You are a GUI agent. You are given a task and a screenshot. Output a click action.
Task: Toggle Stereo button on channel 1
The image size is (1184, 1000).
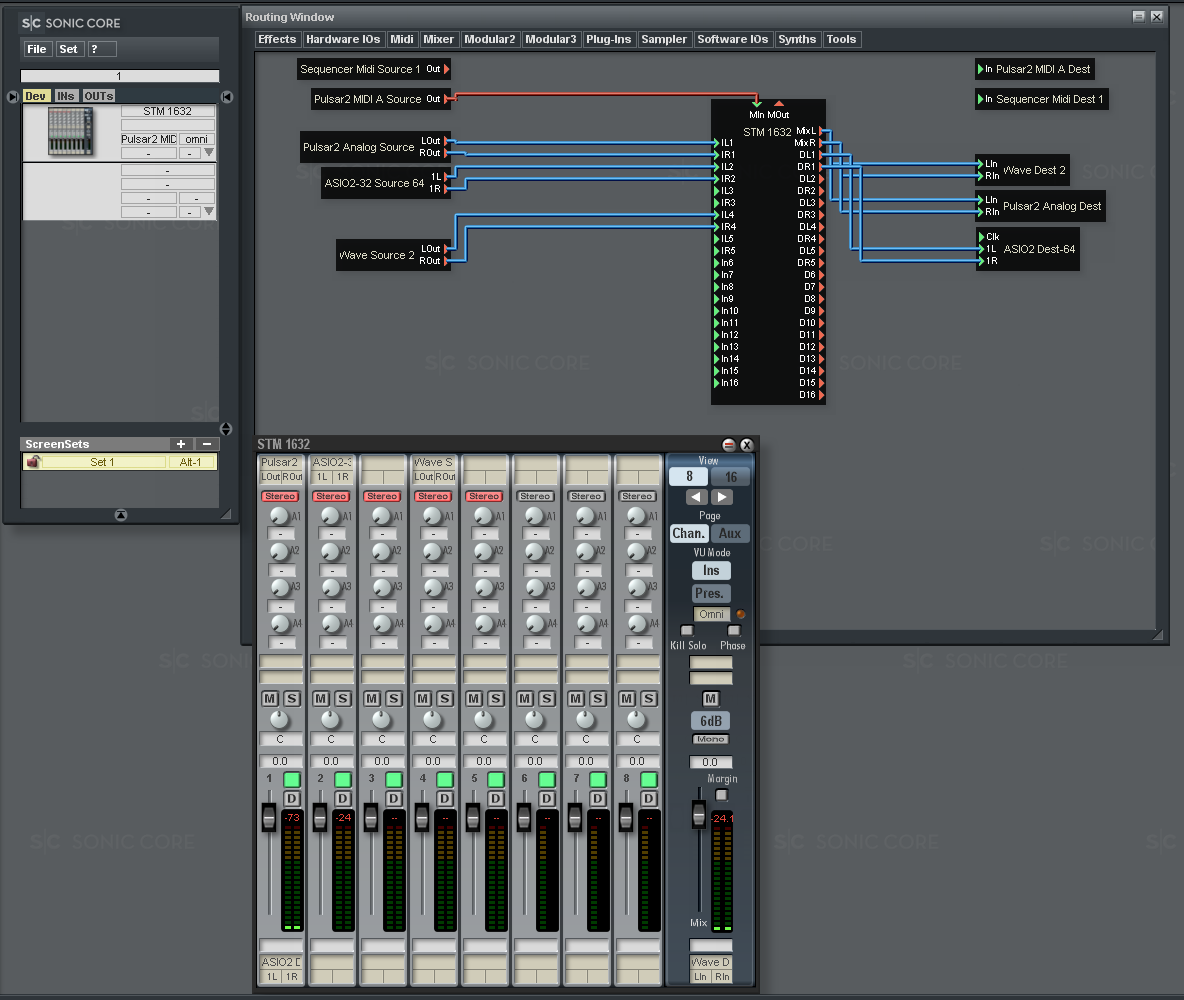coord(280,496)
